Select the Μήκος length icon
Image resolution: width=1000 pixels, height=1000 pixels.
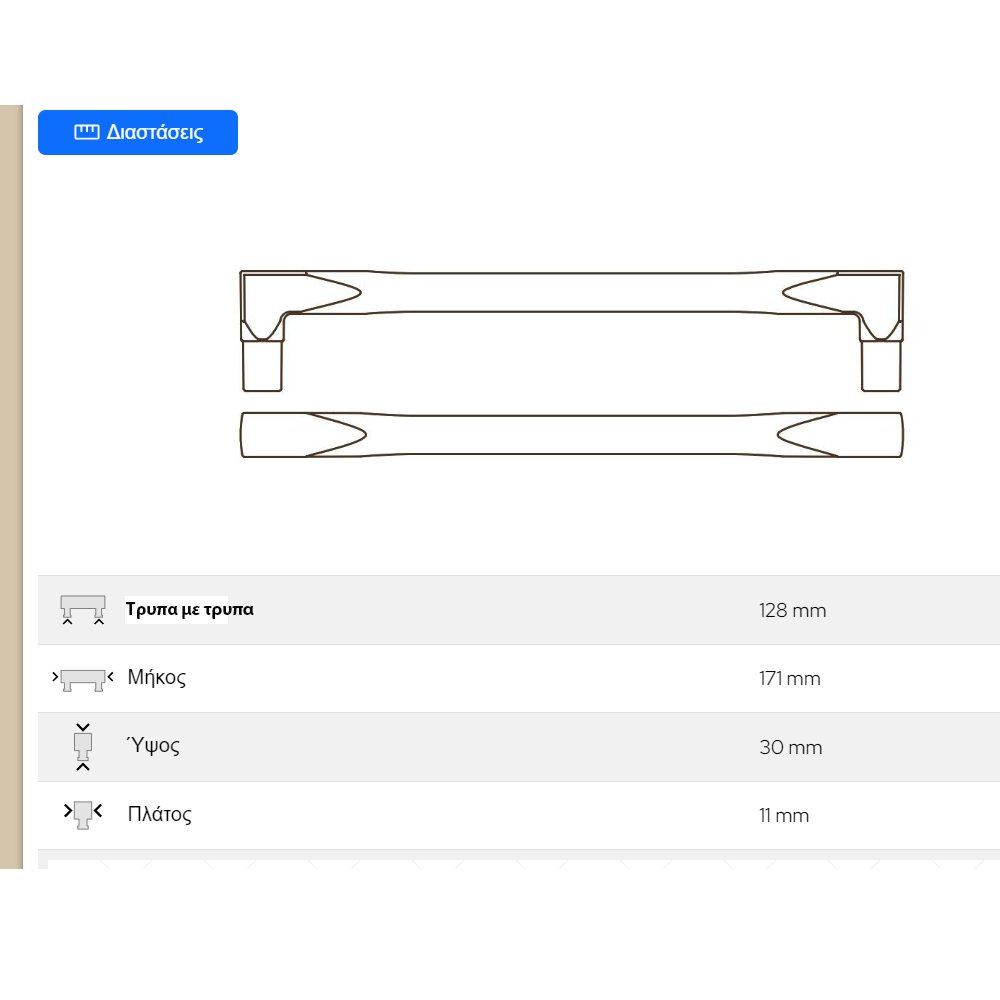[x=83, y=679]
